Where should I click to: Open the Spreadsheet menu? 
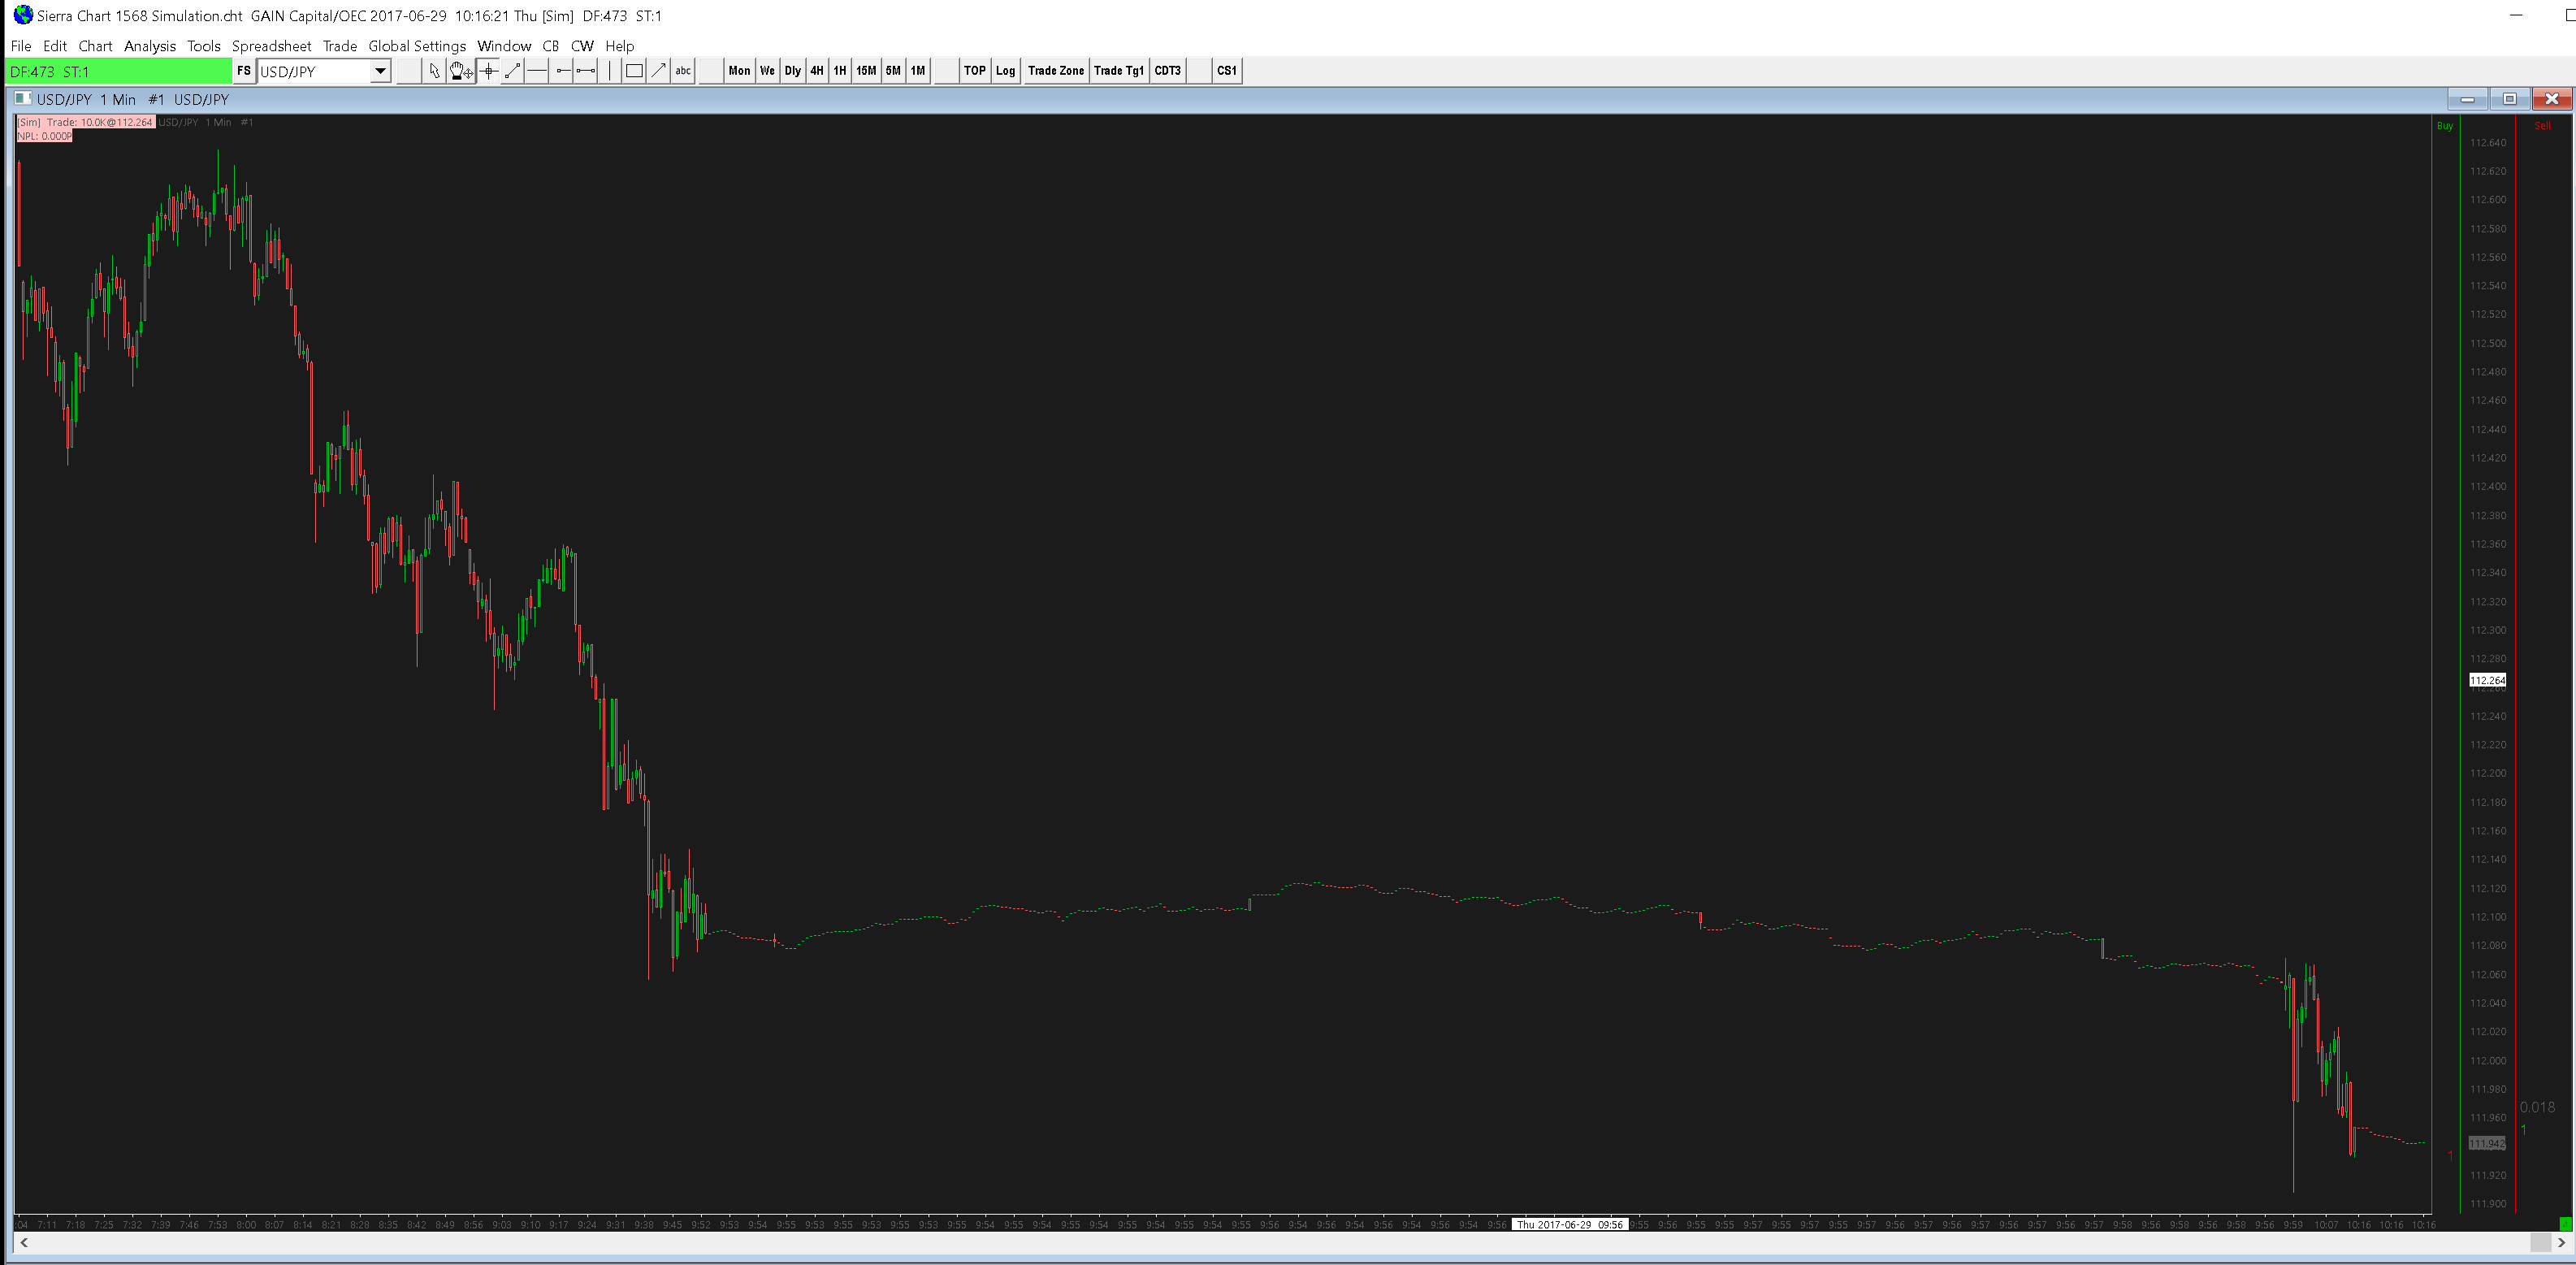(x=271, y=46)
